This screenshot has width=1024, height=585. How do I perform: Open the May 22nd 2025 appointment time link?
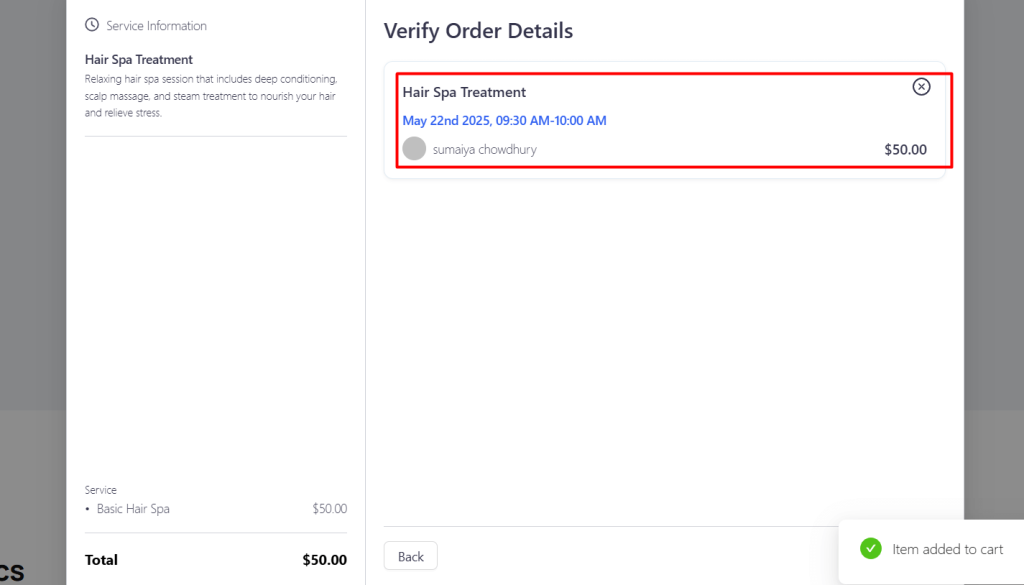[504, 120]
